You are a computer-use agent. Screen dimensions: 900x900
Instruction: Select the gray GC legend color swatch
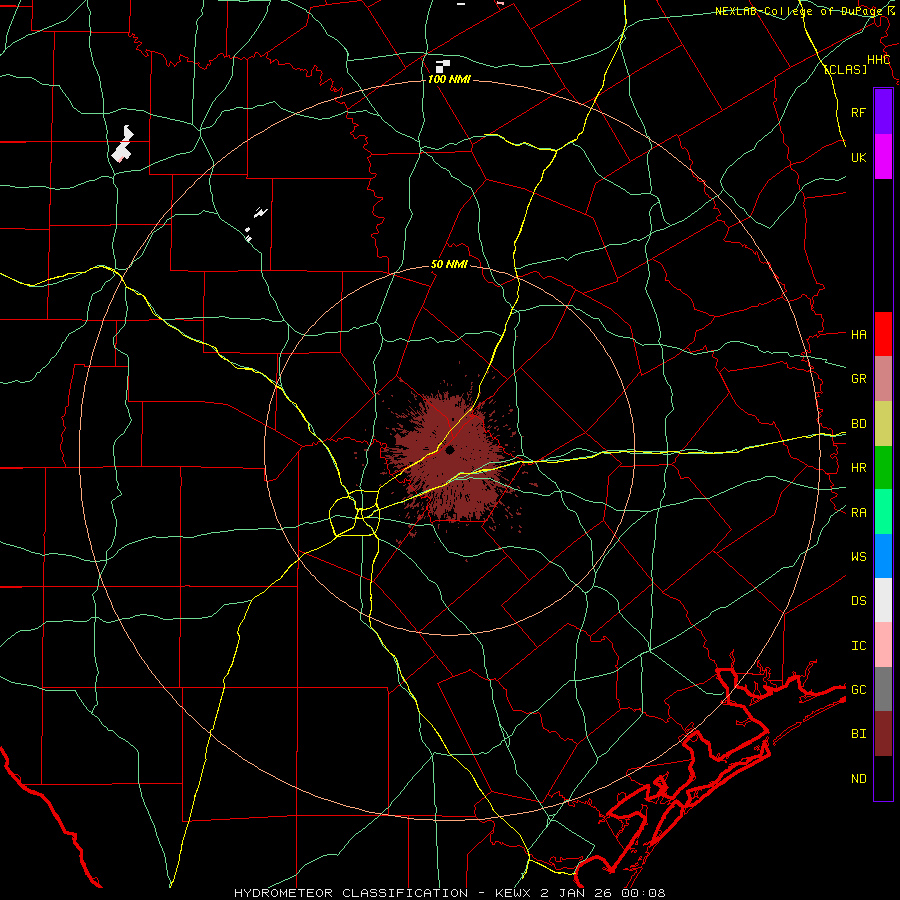(883, 689)
